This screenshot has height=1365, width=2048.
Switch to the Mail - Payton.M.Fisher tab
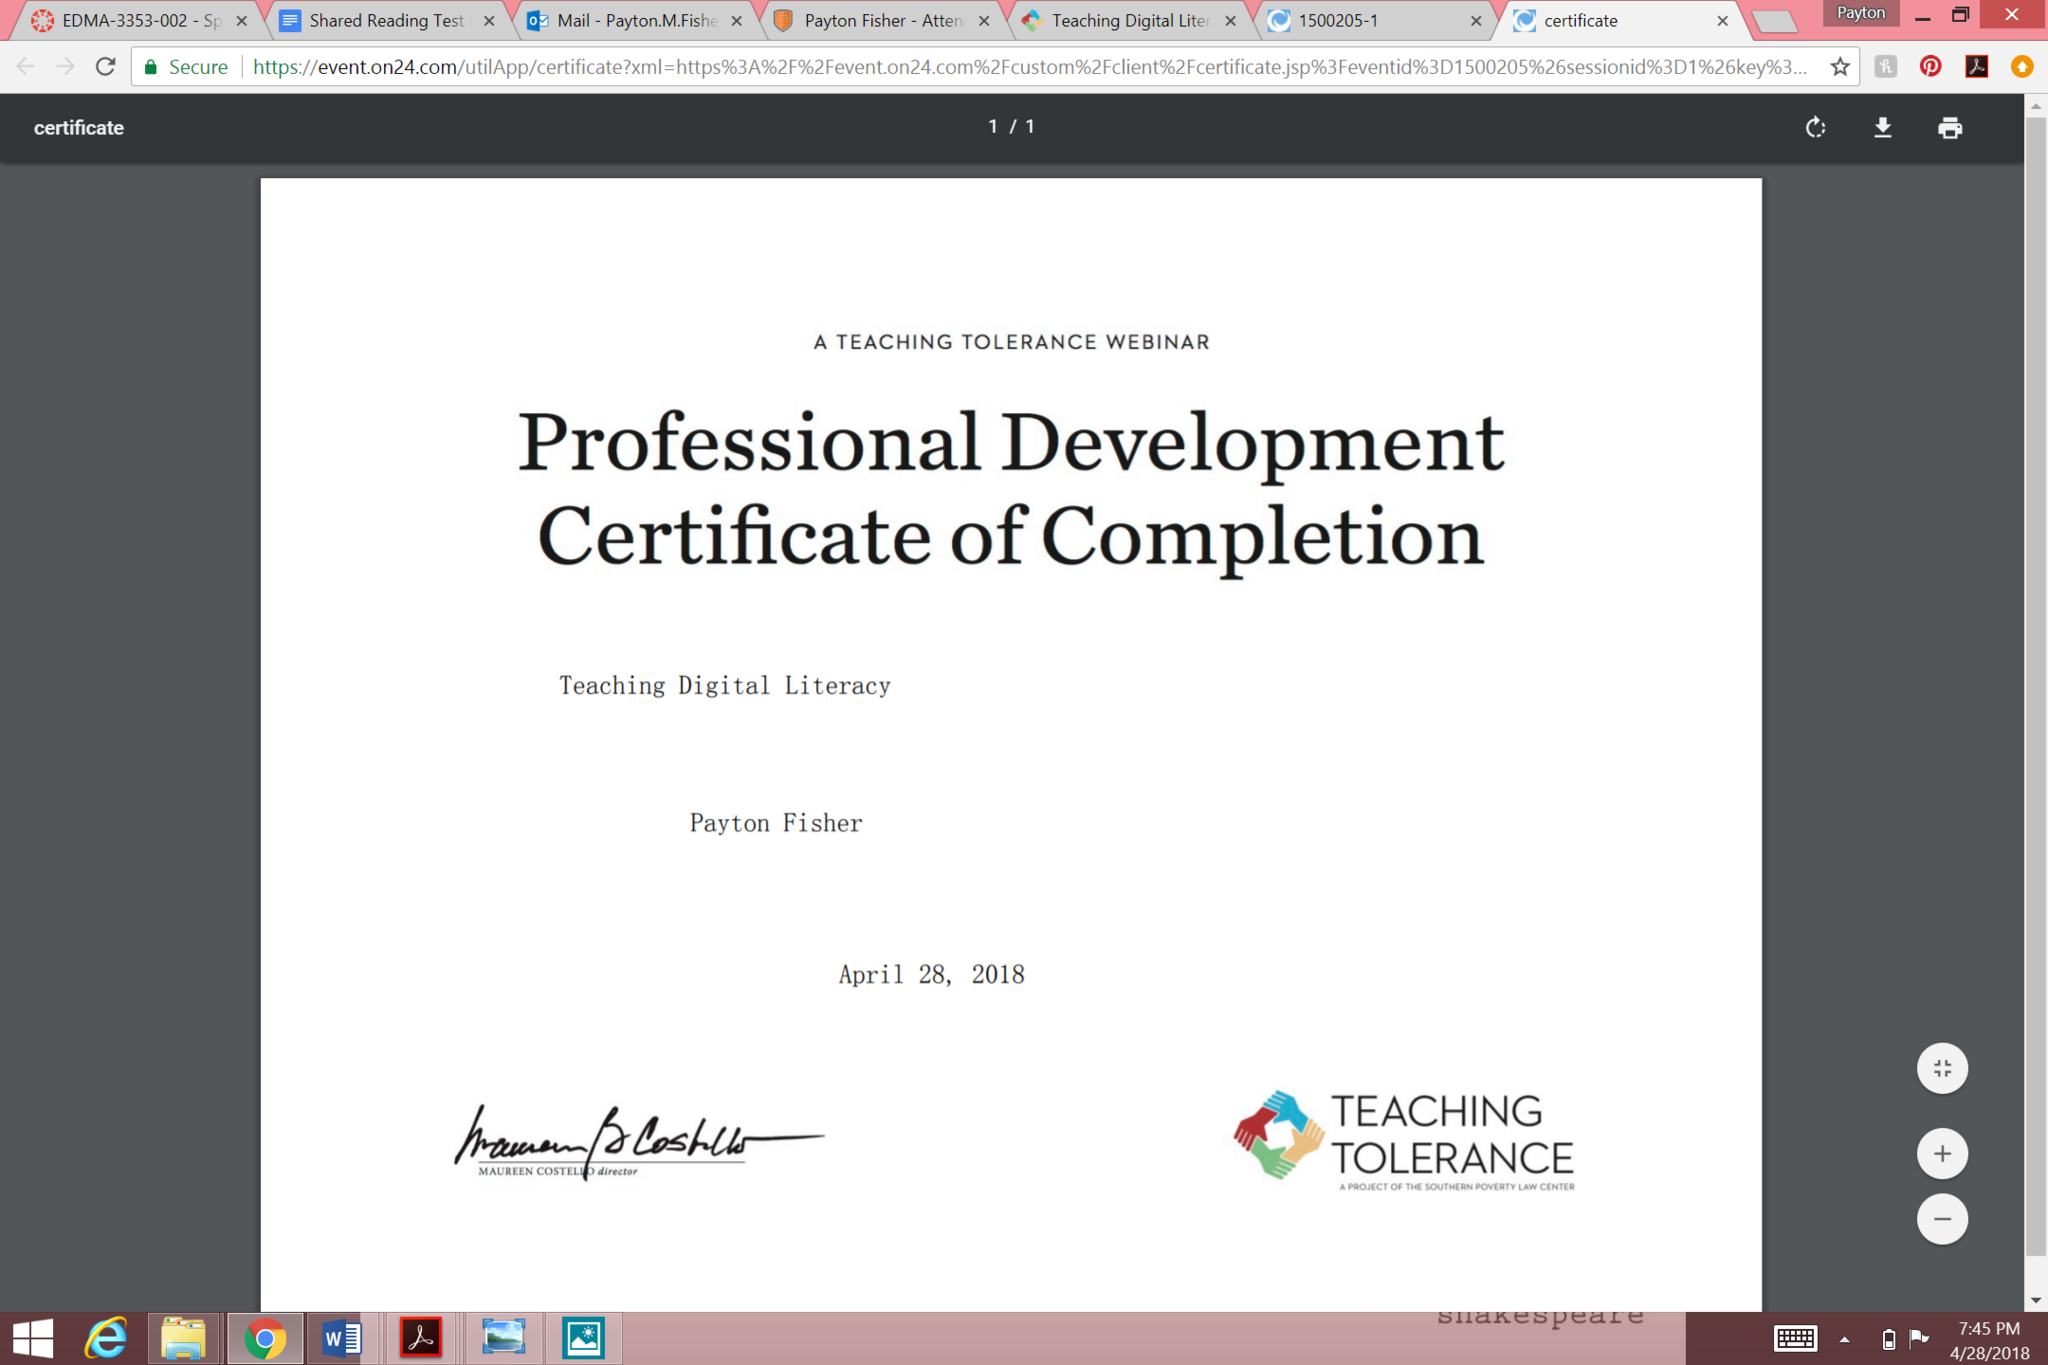(x=635, y=21)
